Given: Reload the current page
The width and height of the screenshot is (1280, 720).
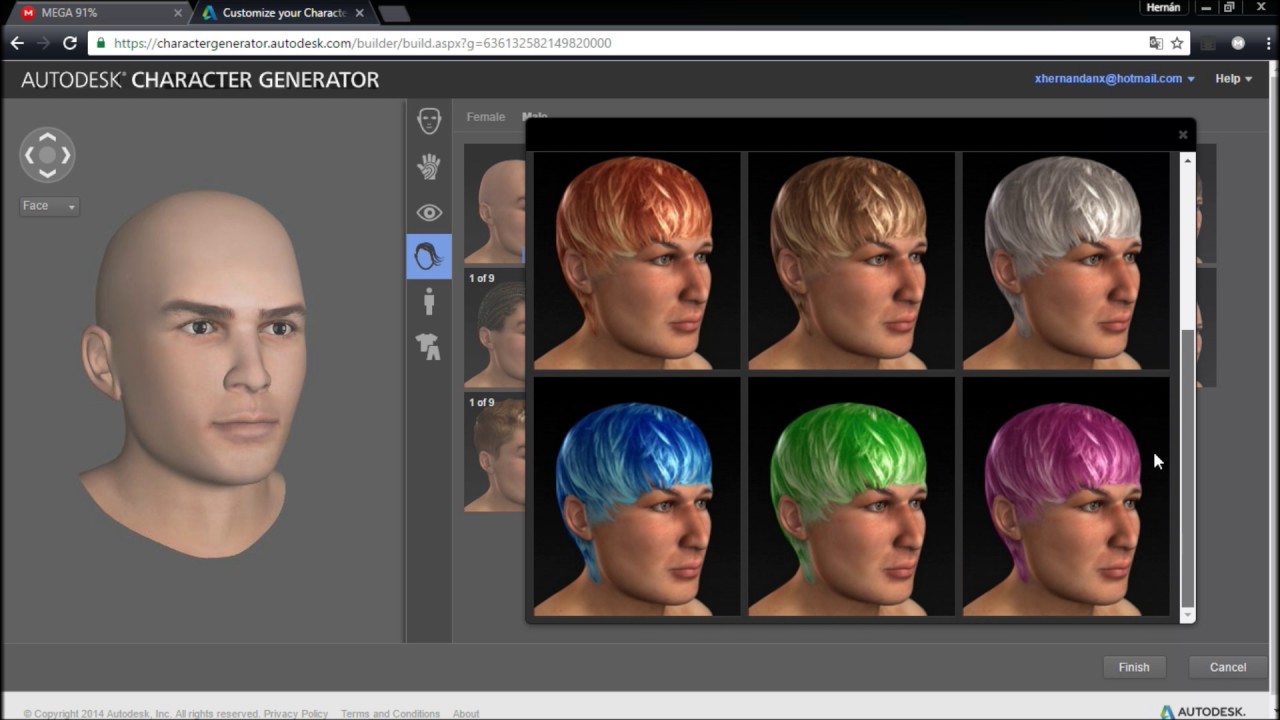Looking at the screenshot, I should (70, 43).
